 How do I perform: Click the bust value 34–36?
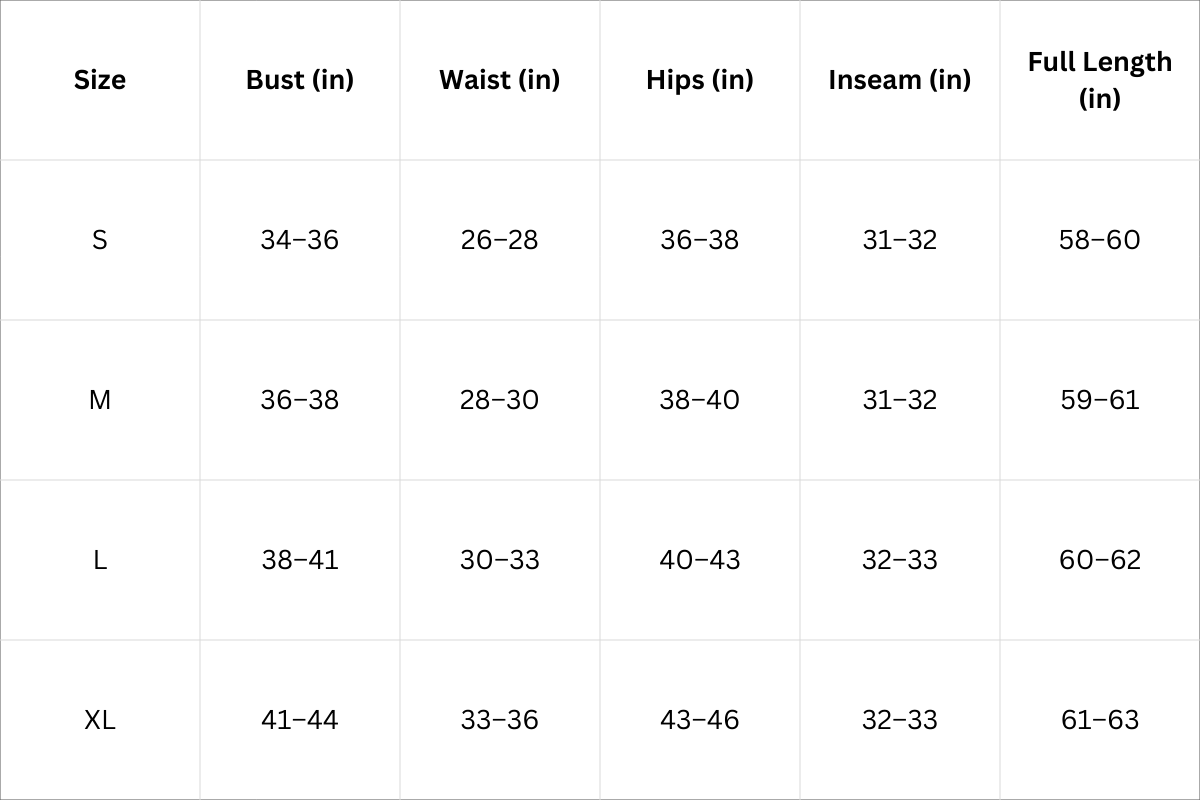[300, 240]
